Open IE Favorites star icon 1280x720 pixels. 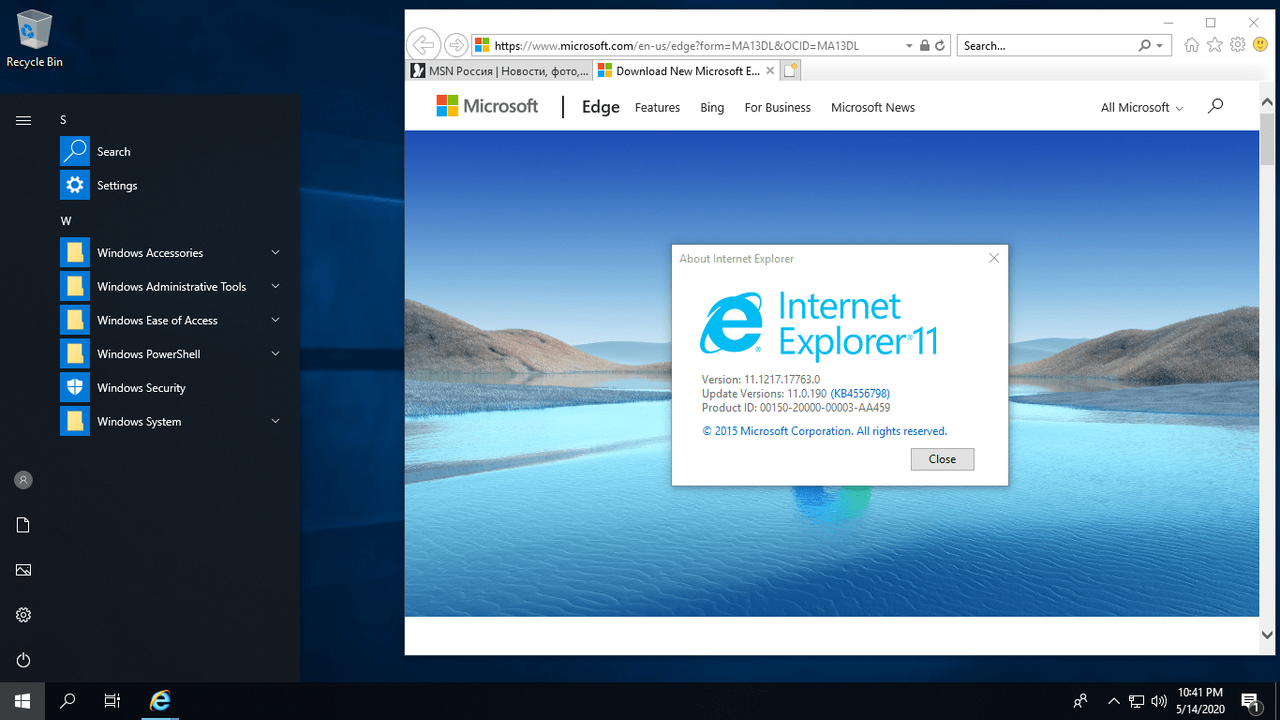point(1215,45)
